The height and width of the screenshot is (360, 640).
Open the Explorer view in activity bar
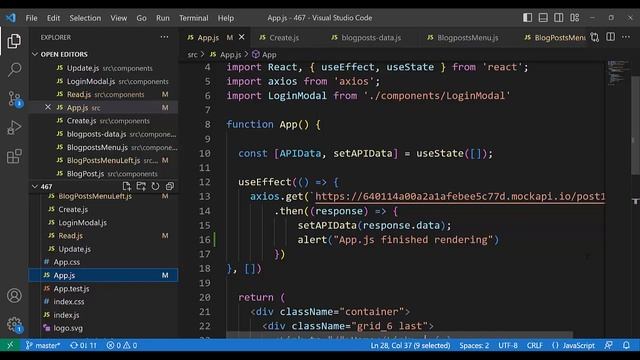coord(14,41)
